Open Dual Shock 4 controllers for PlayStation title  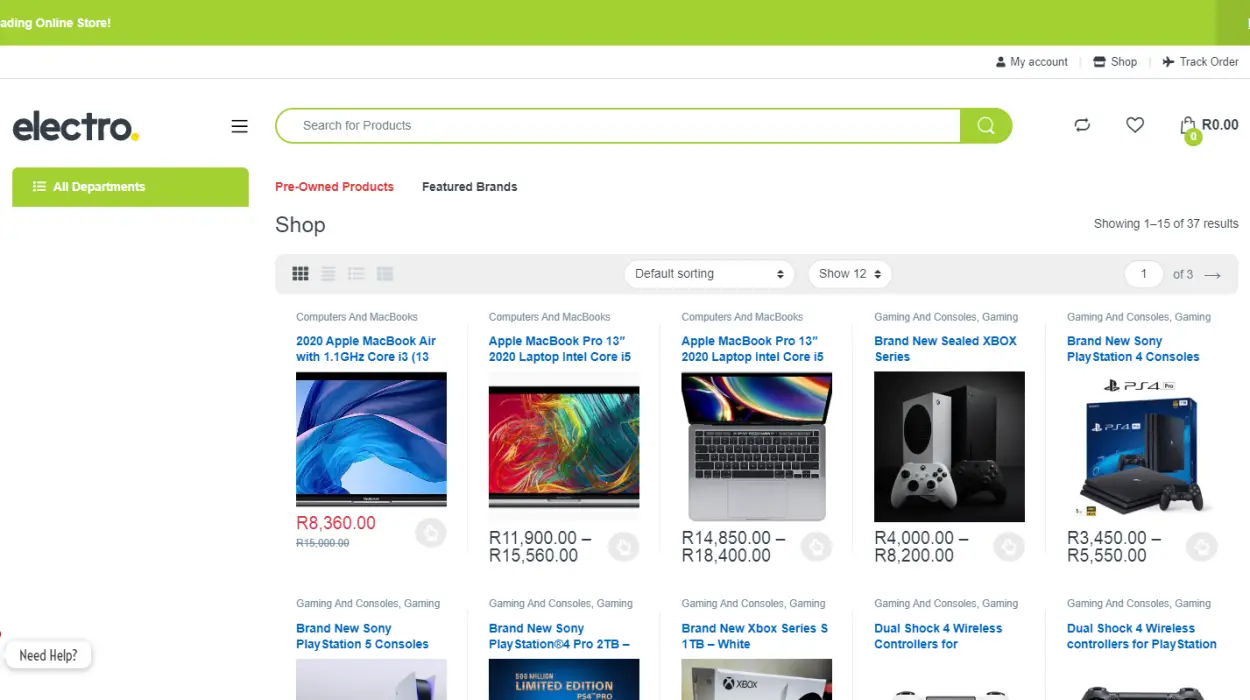tap(1142, 636)
